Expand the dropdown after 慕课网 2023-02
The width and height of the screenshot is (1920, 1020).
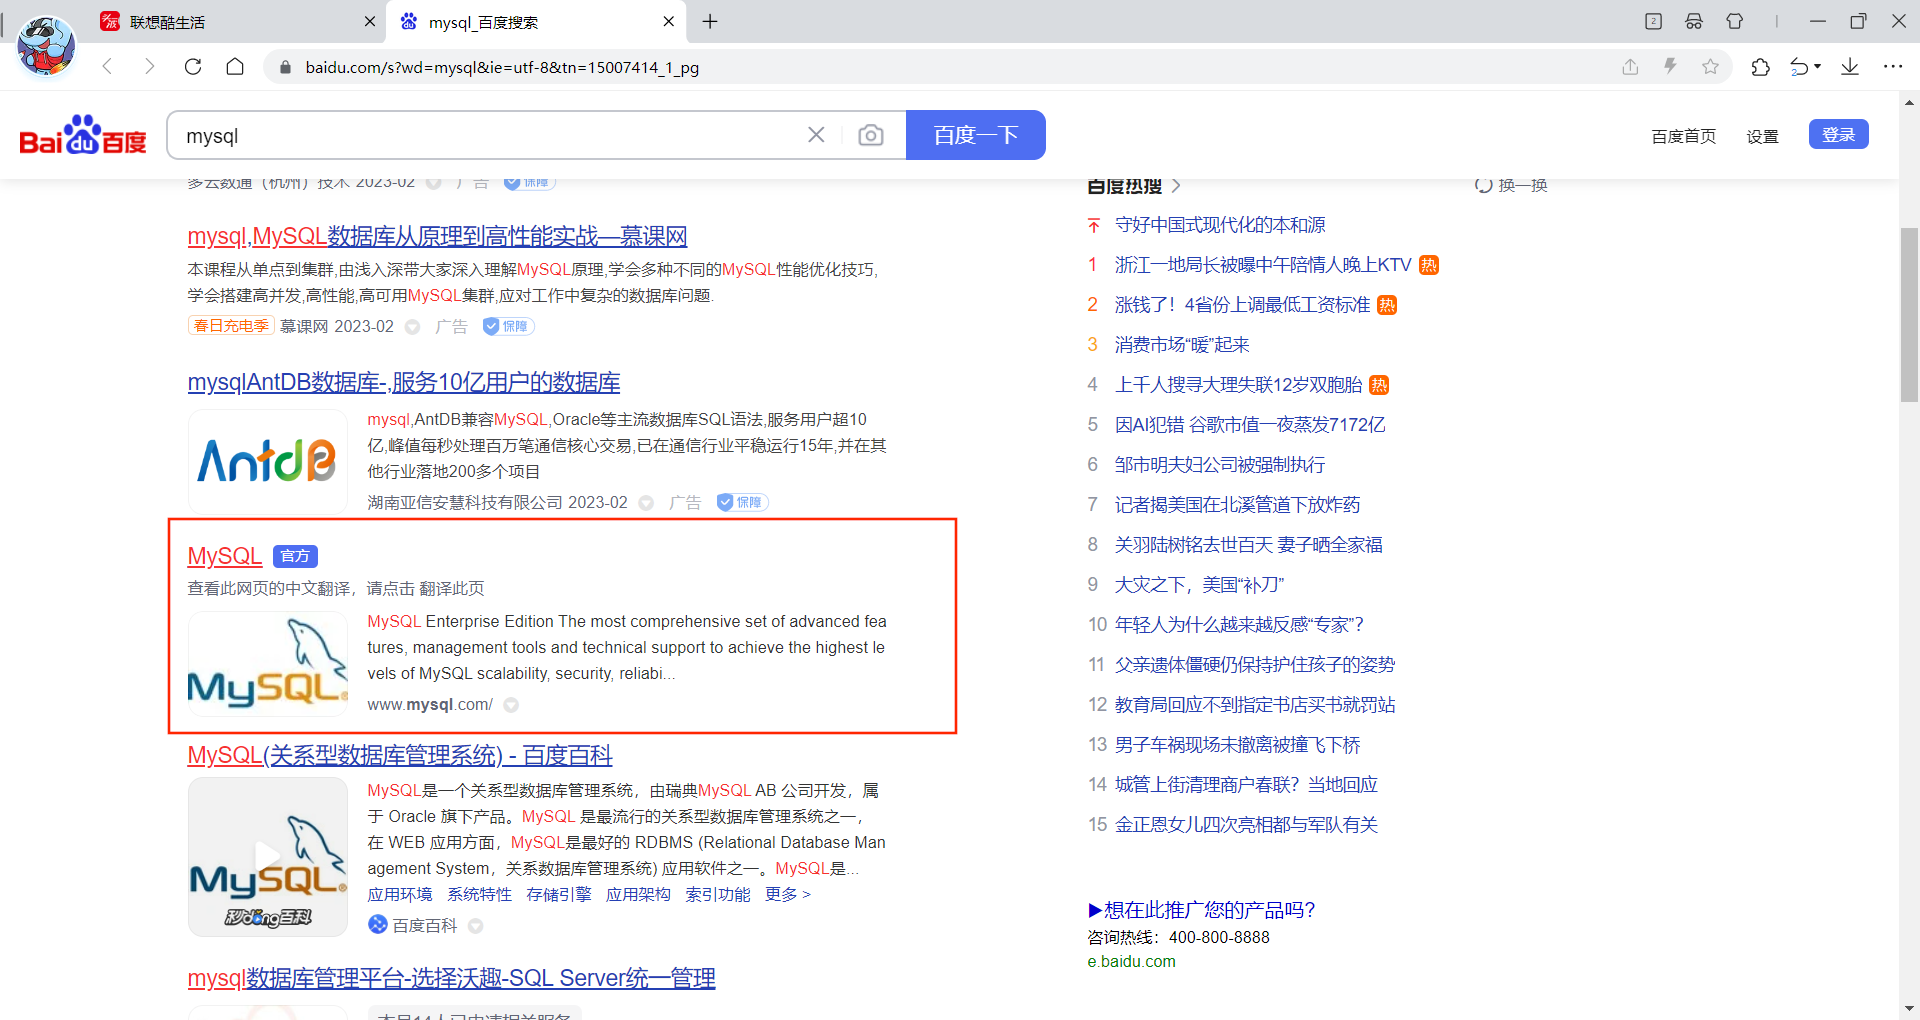[412, 327]
